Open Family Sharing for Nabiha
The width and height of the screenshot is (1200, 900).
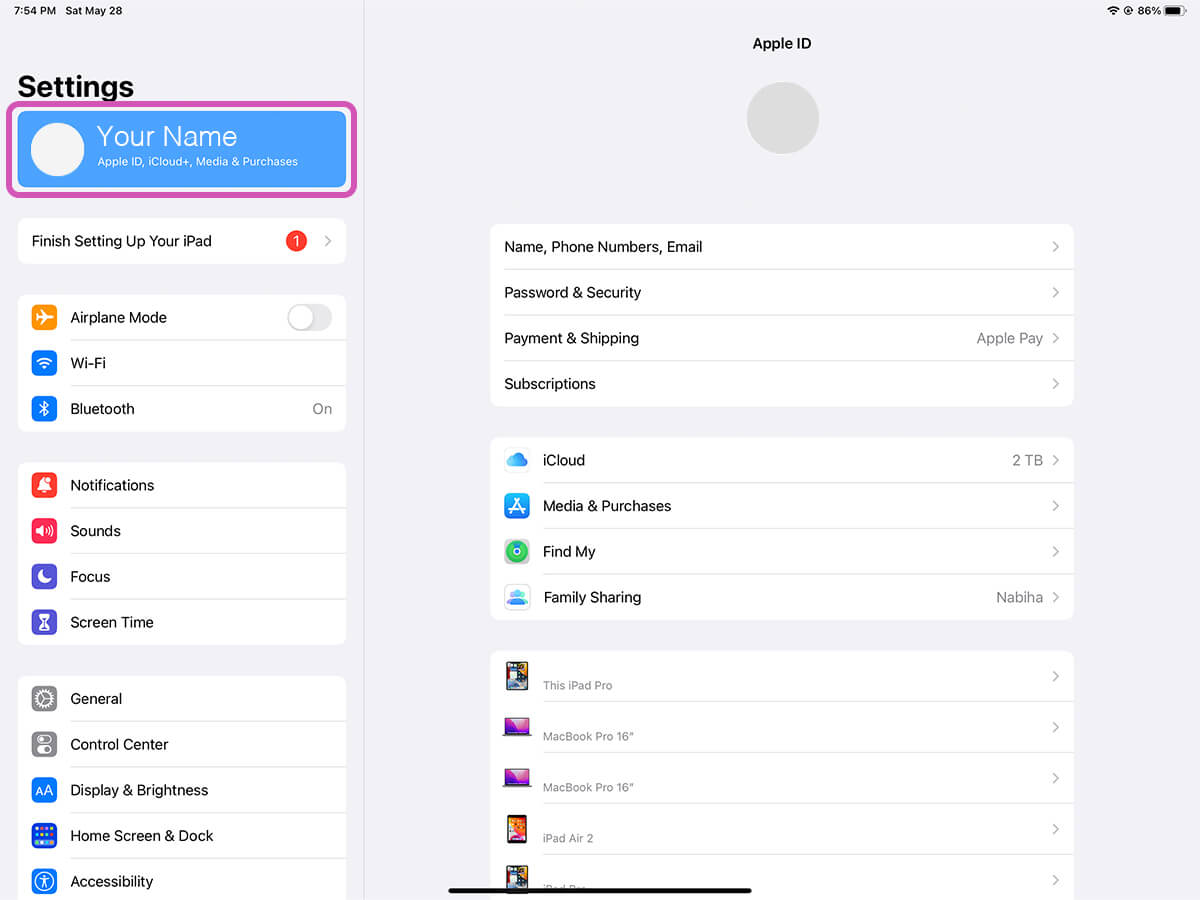pyautogui.click(x=780, y=597)
